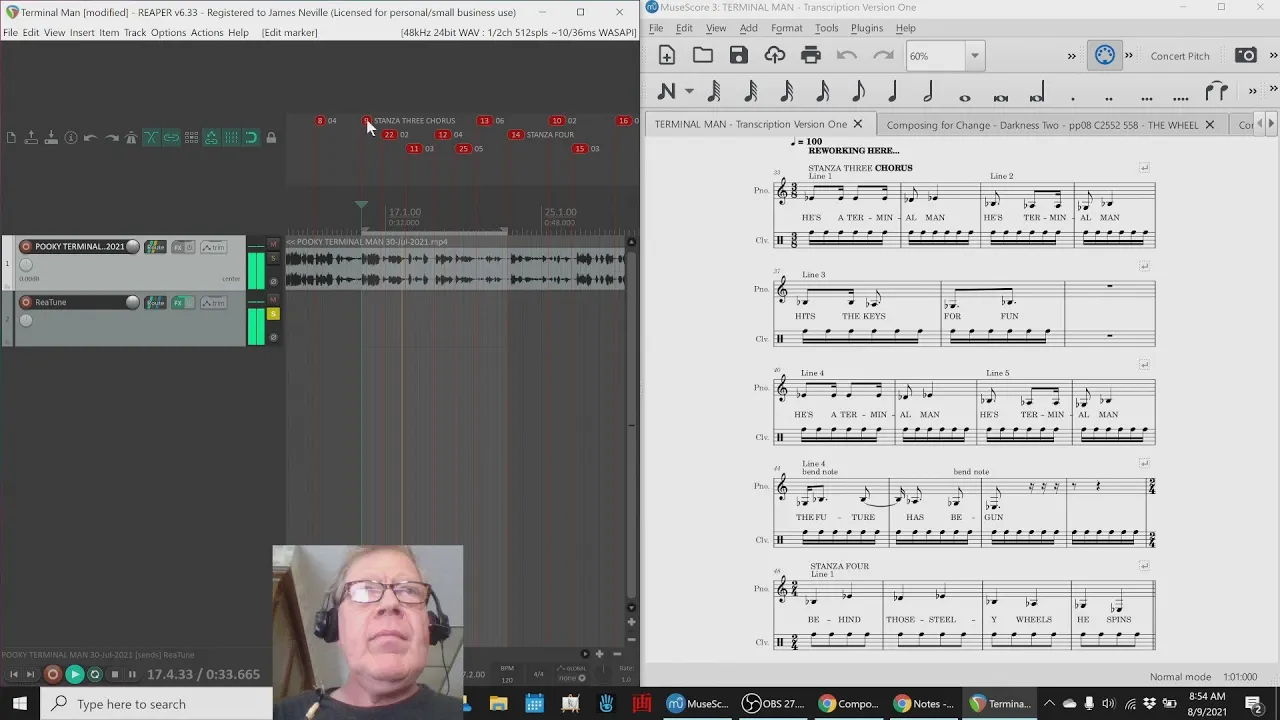
Task: Click the Windows Start button
Action: (19, 703)
